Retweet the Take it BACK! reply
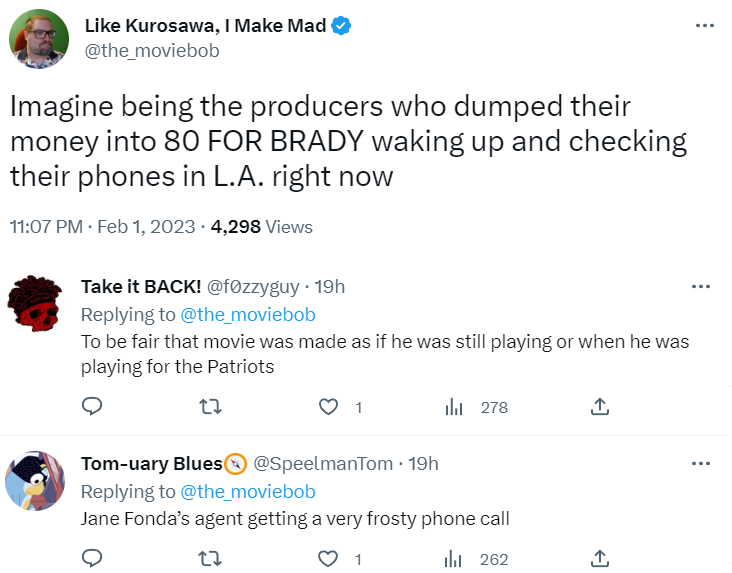 [x=210, y=407]
